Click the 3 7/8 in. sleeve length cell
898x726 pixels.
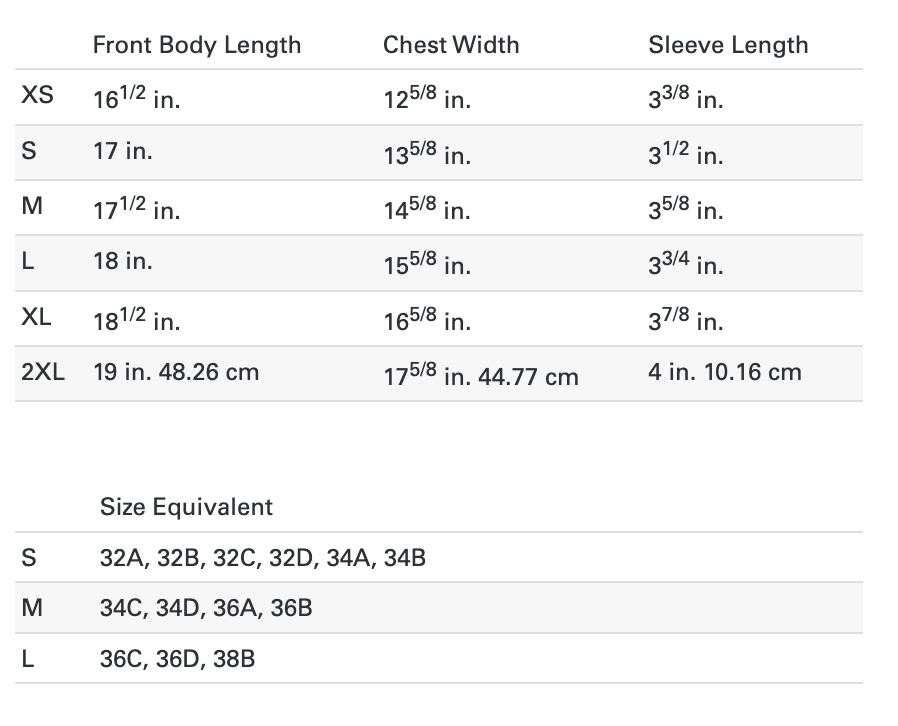[x=685, y=321]
